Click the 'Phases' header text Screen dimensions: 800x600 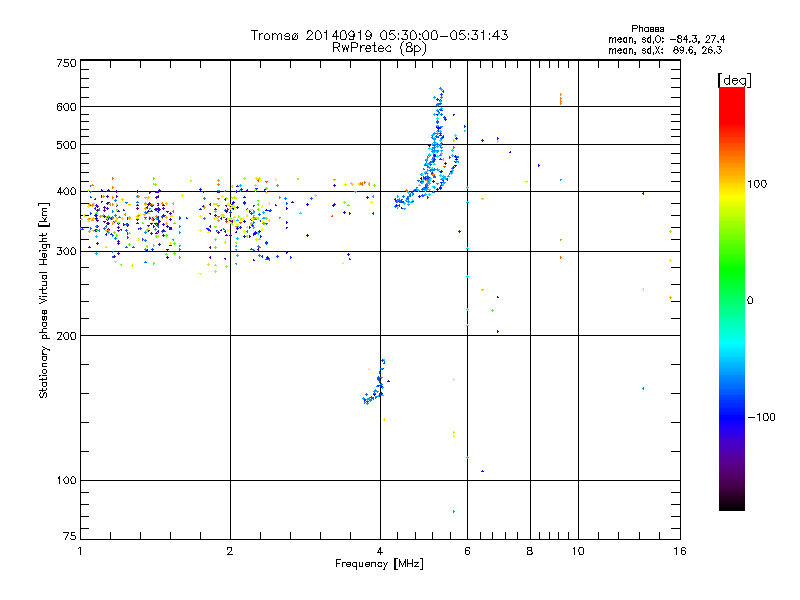pos(647,29)
